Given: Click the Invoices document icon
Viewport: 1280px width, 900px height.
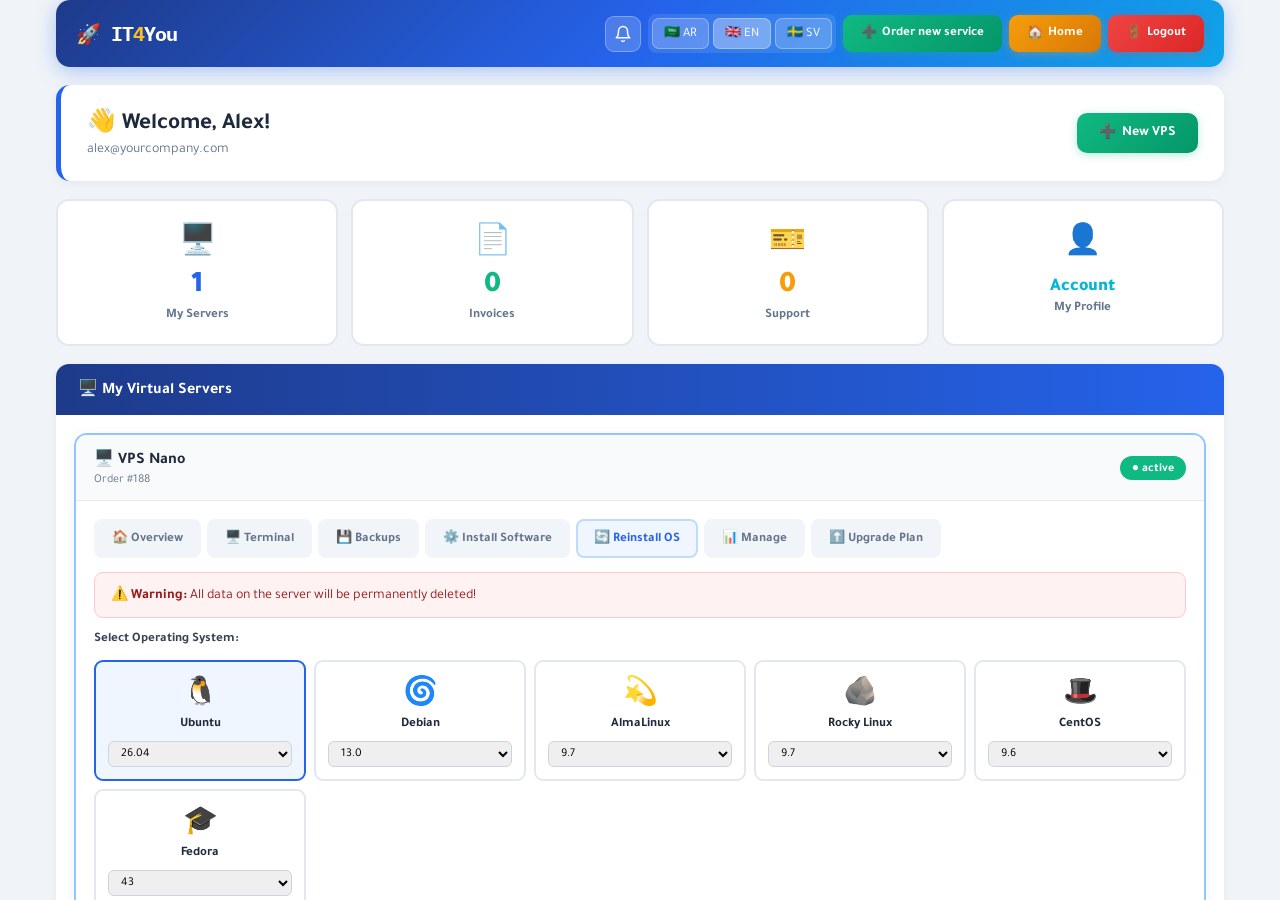Looking at the screenshot, I should click(492, 239).
